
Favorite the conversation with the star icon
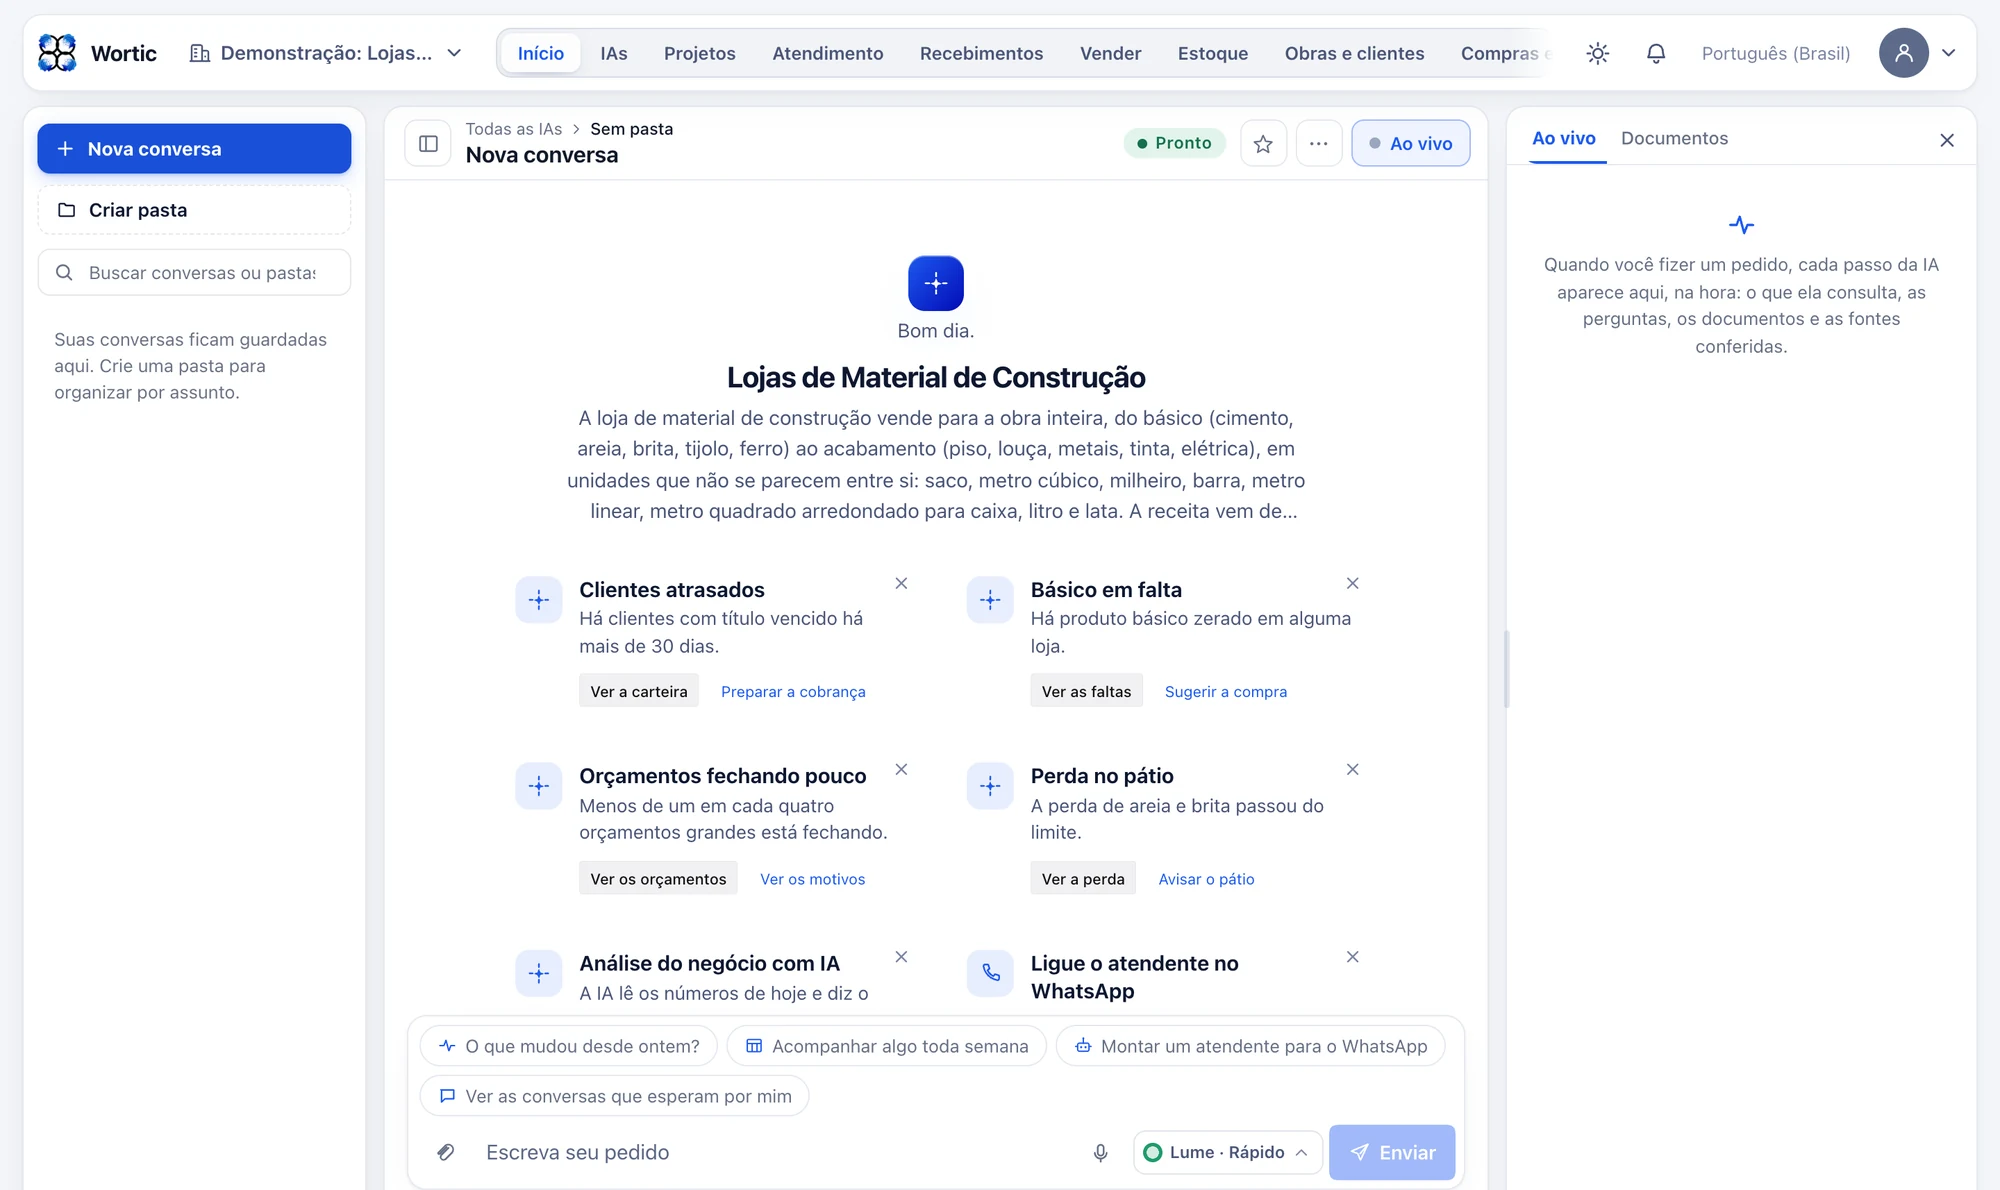point(1263,143)
